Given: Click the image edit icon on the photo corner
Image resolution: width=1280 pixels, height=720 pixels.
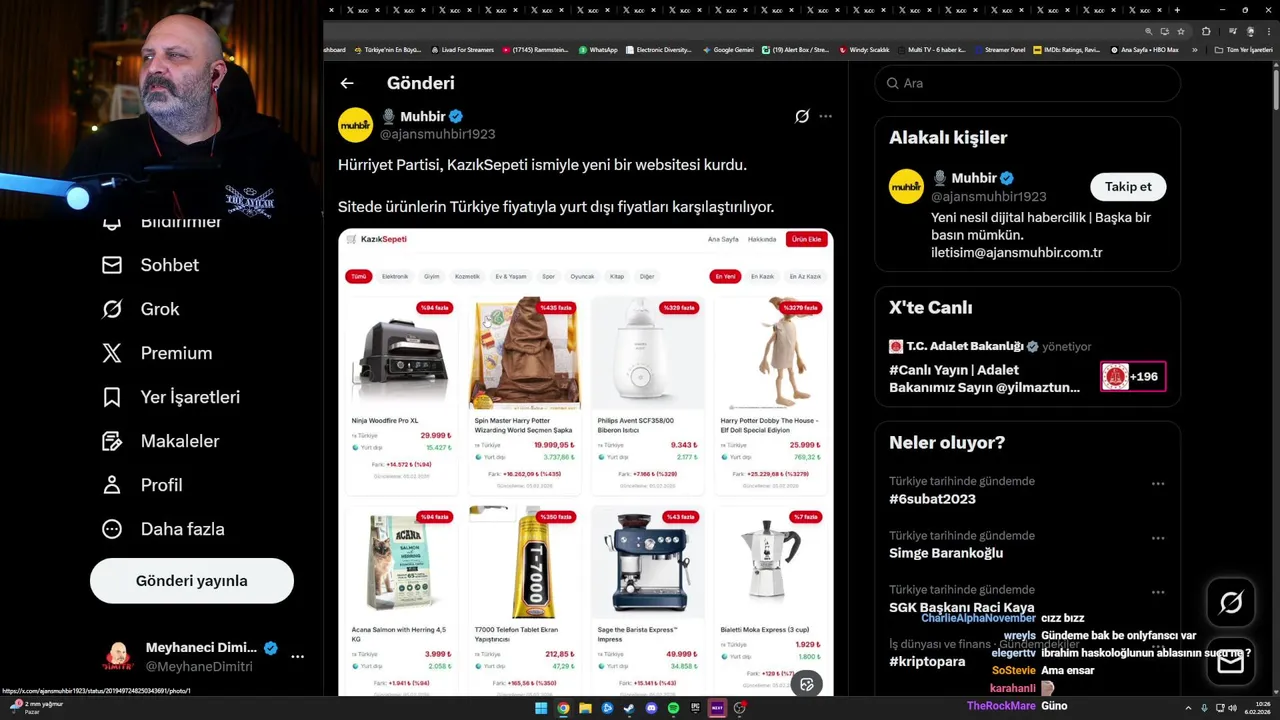Looking at the screenshot, I should (x=807, y=684).
